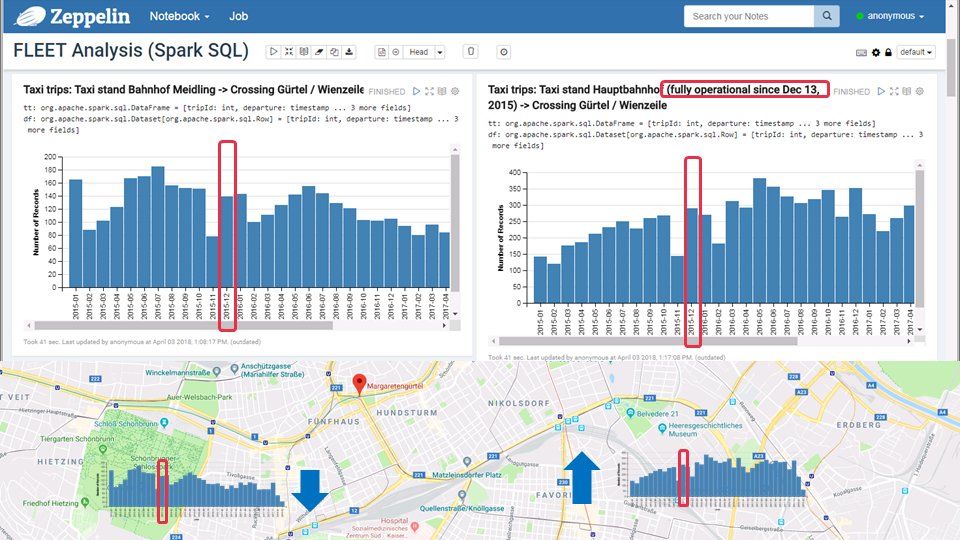Run the Bahnhof Meidling paragraph
Viewport: 960px width, 540px height.
point(416,91)
